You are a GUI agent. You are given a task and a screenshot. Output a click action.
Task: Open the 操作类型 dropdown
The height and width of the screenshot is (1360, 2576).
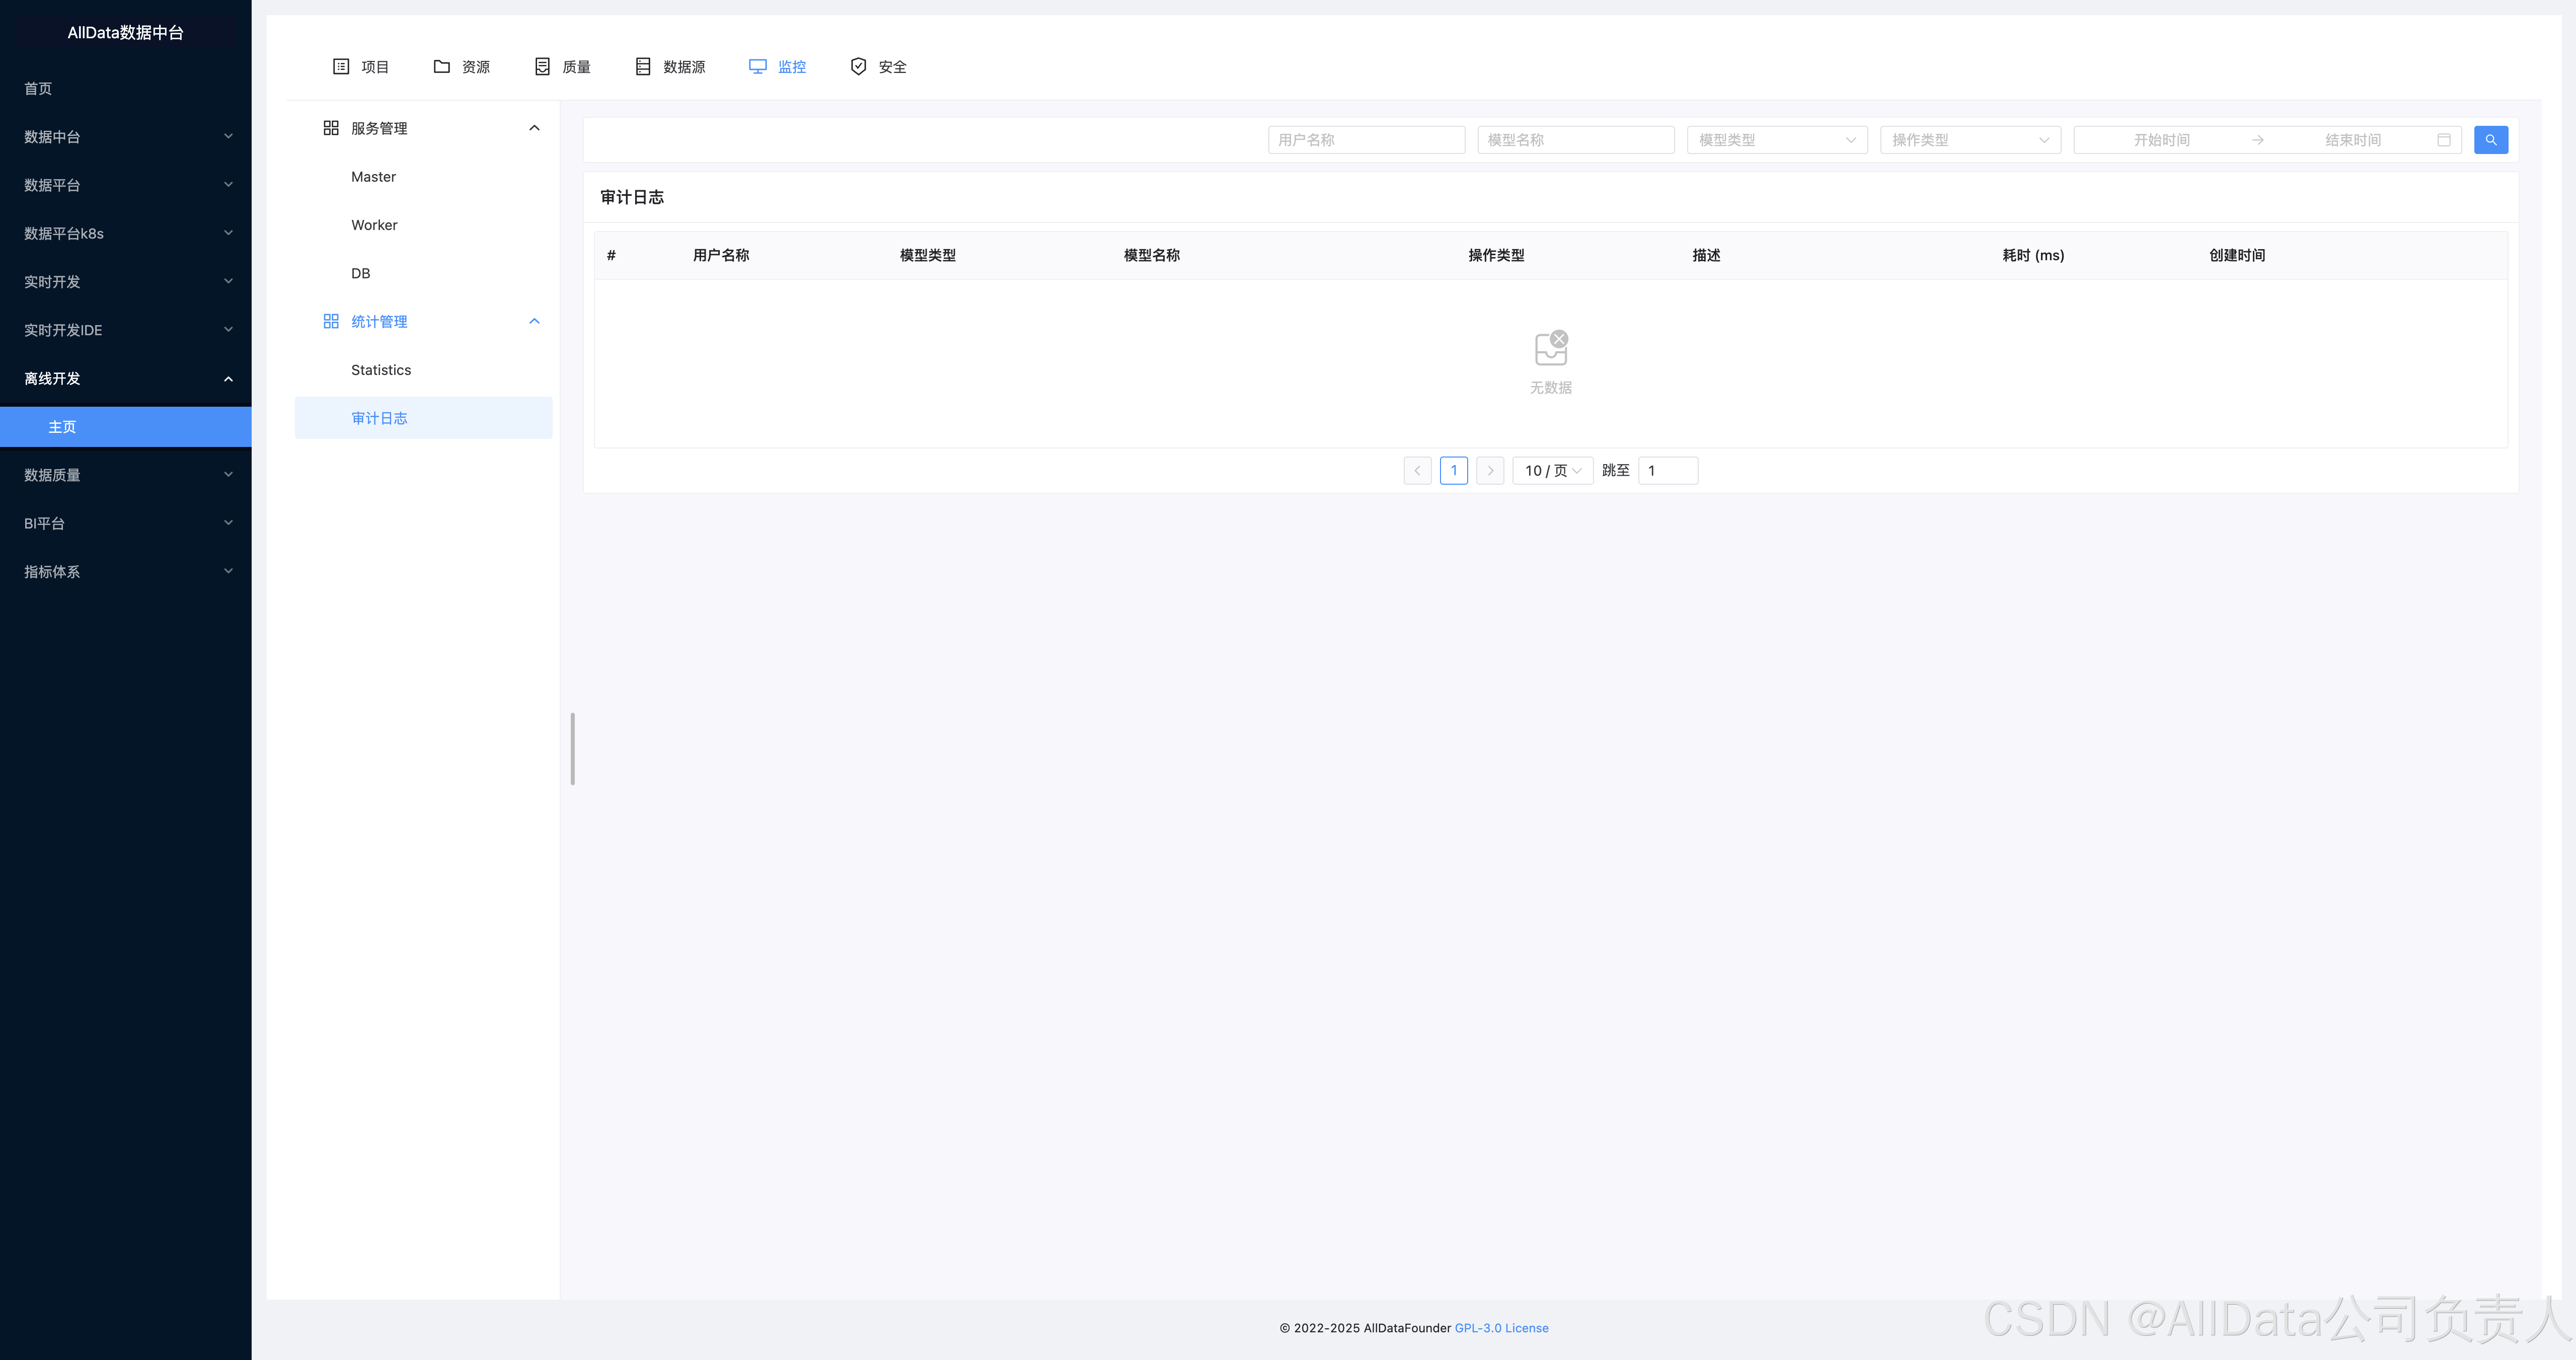[x=1969, y=140]
